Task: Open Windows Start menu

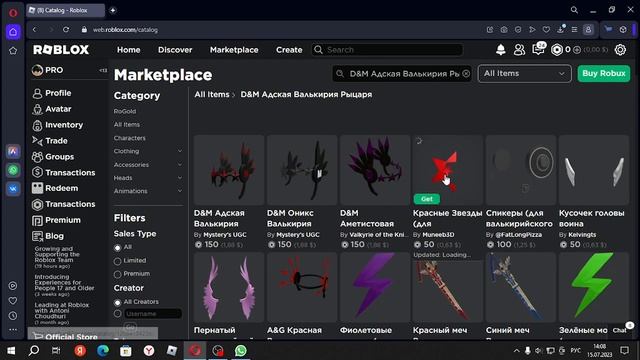Action: [11, 351]
